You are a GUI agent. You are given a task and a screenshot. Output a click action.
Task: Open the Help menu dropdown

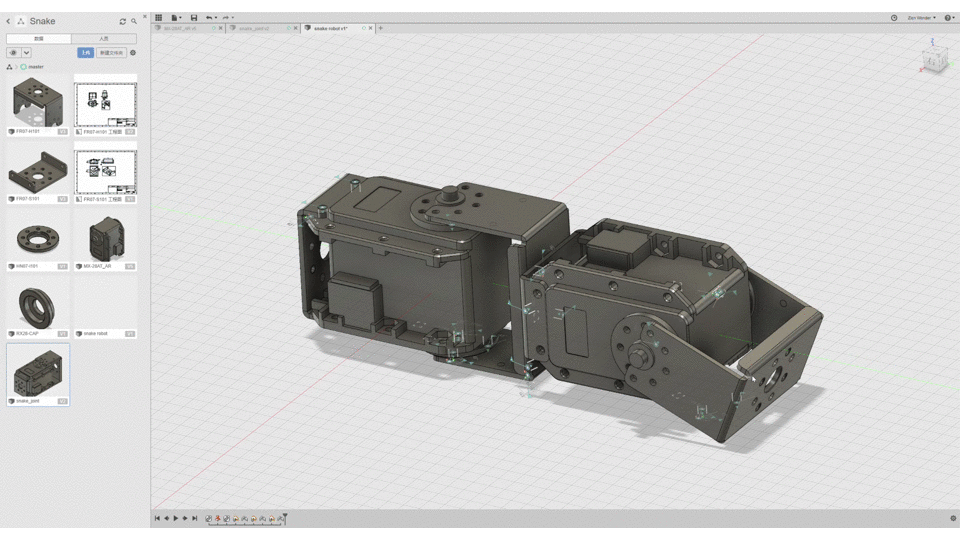949,18
